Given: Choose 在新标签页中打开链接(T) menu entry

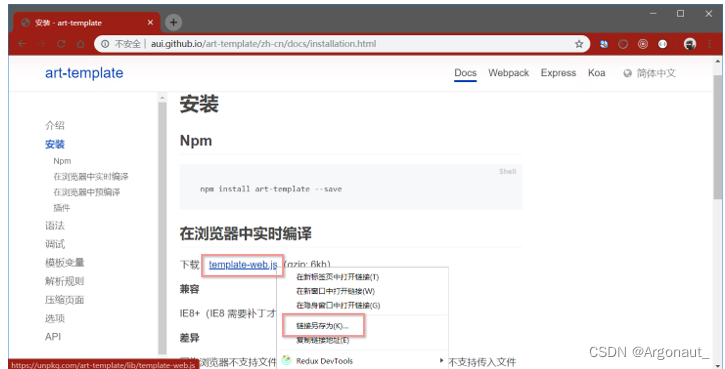Looking at the screenshot, I should 362,277.
